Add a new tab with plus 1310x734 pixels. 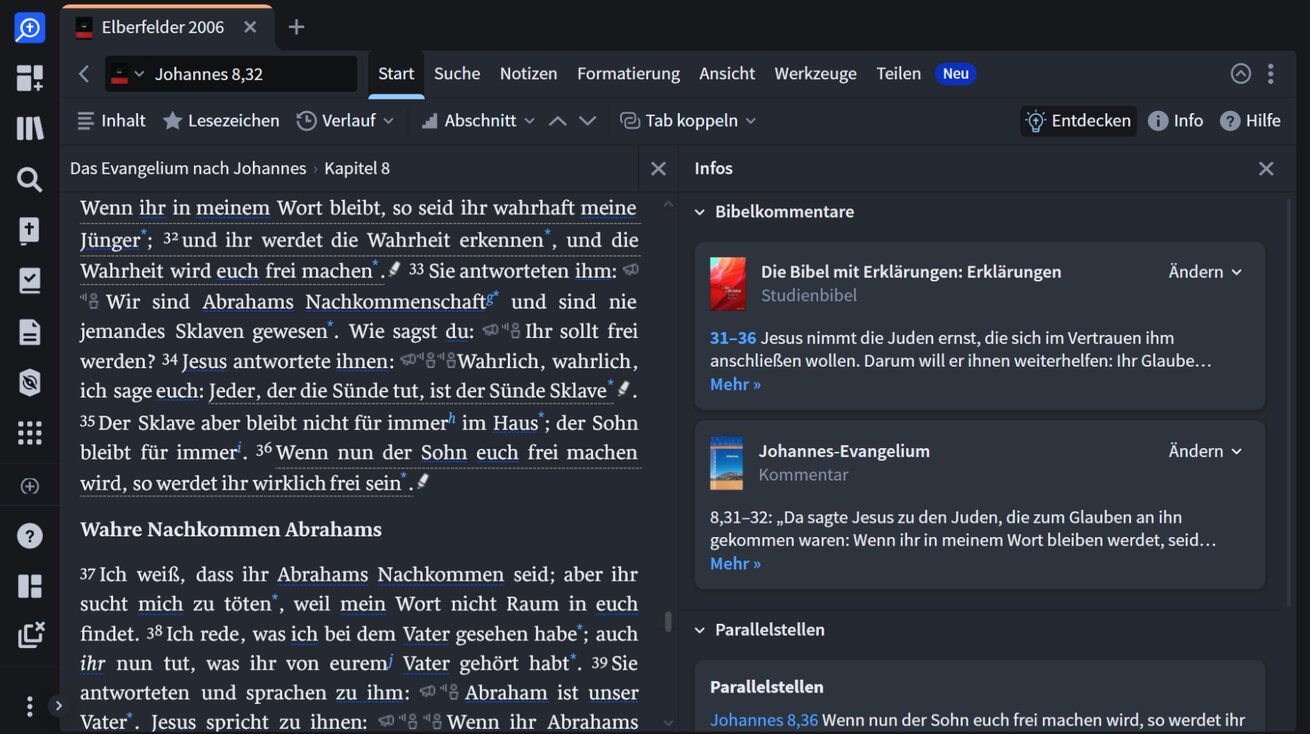296,27
